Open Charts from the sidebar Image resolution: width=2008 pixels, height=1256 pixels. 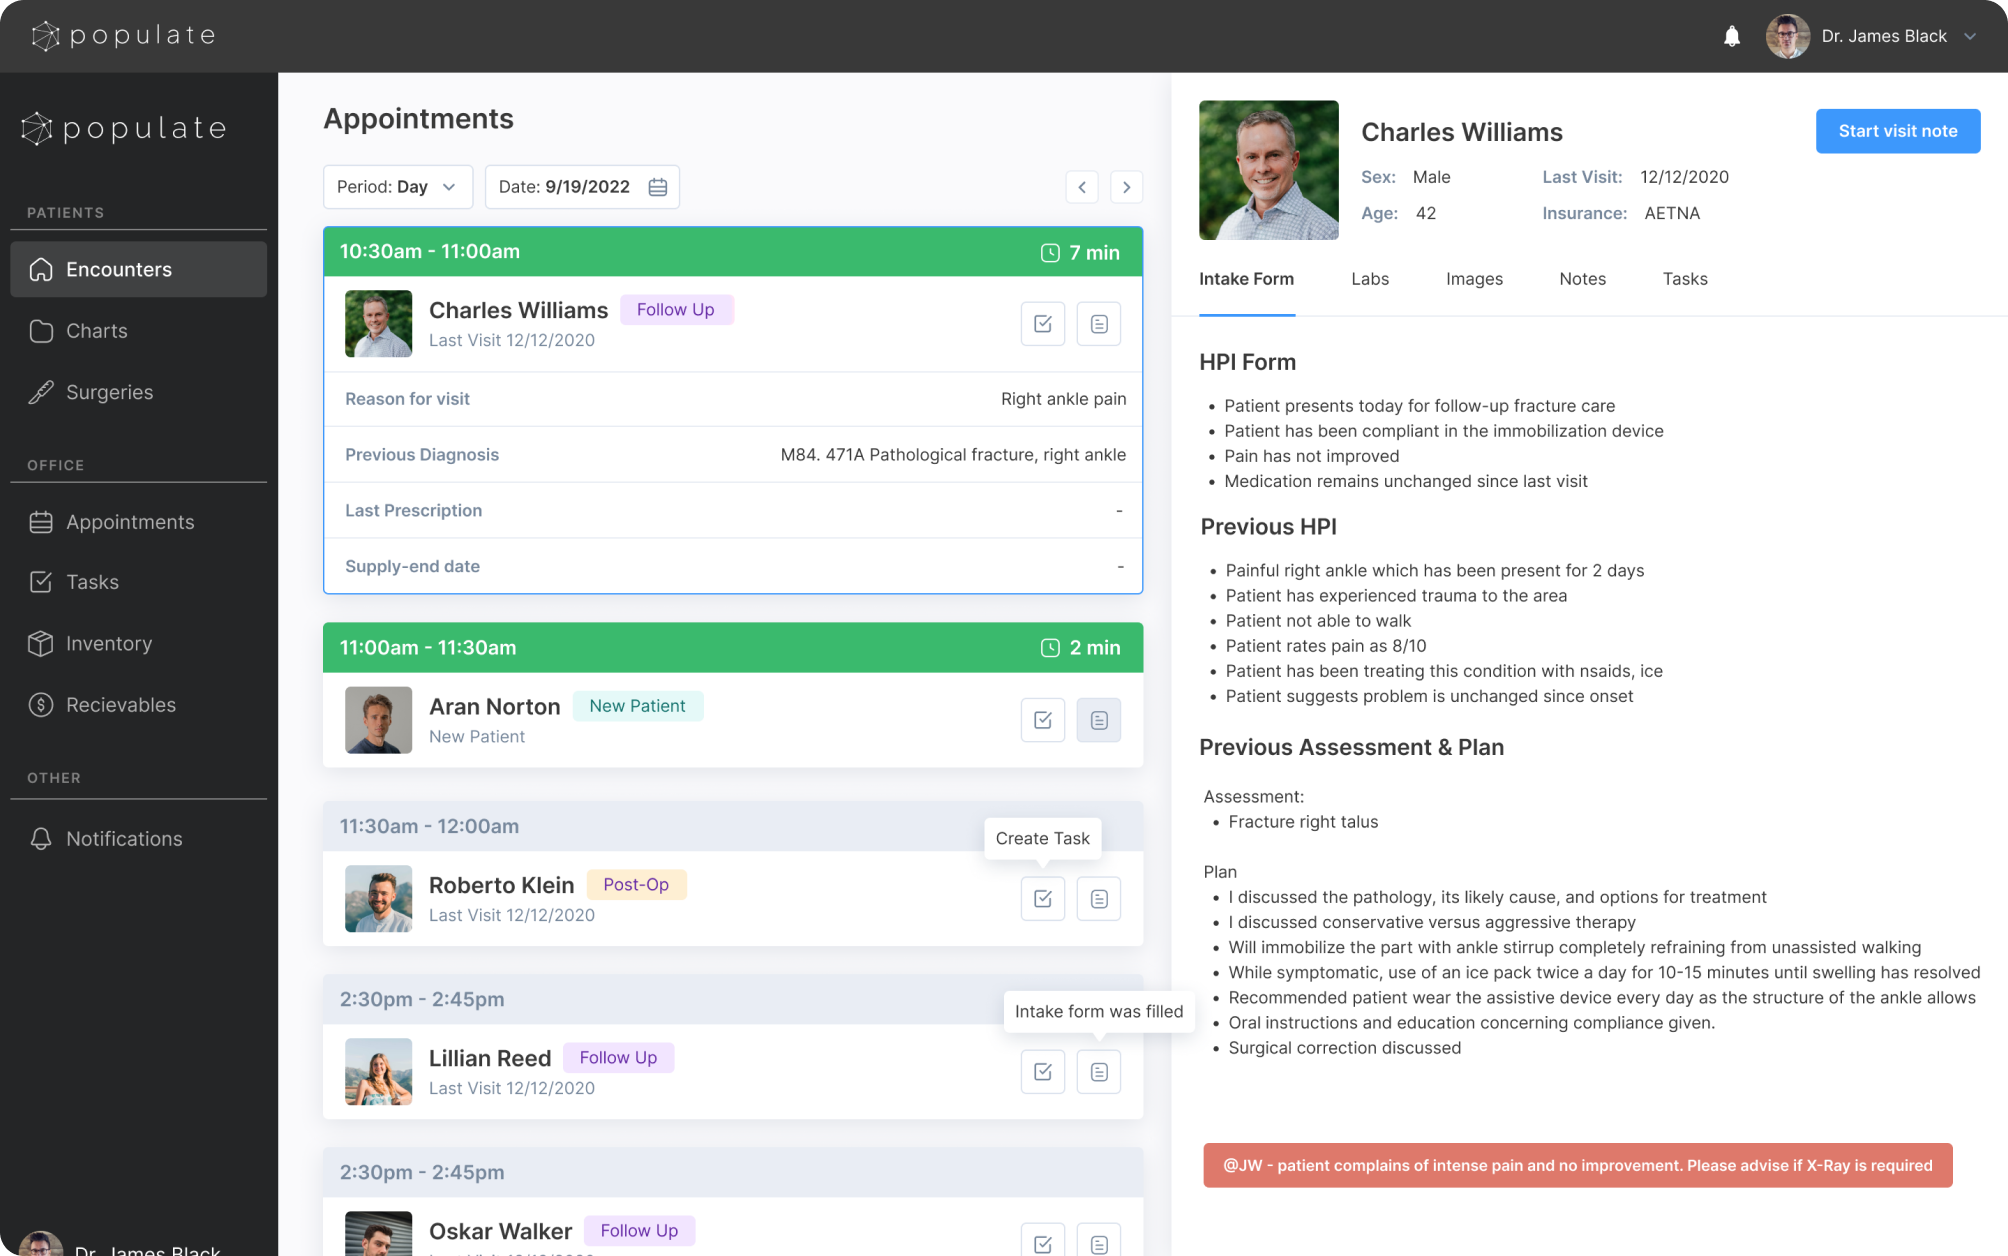(x=96, y=330)
